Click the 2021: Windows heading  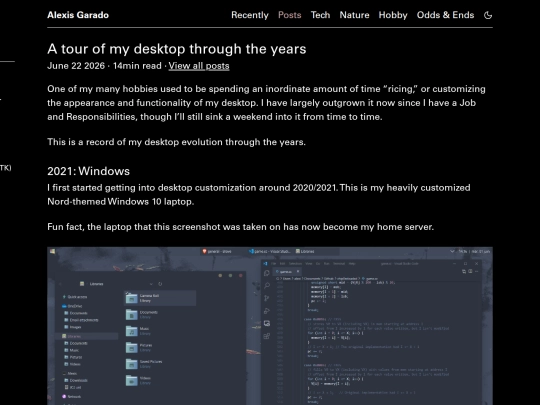pos(89,171)
